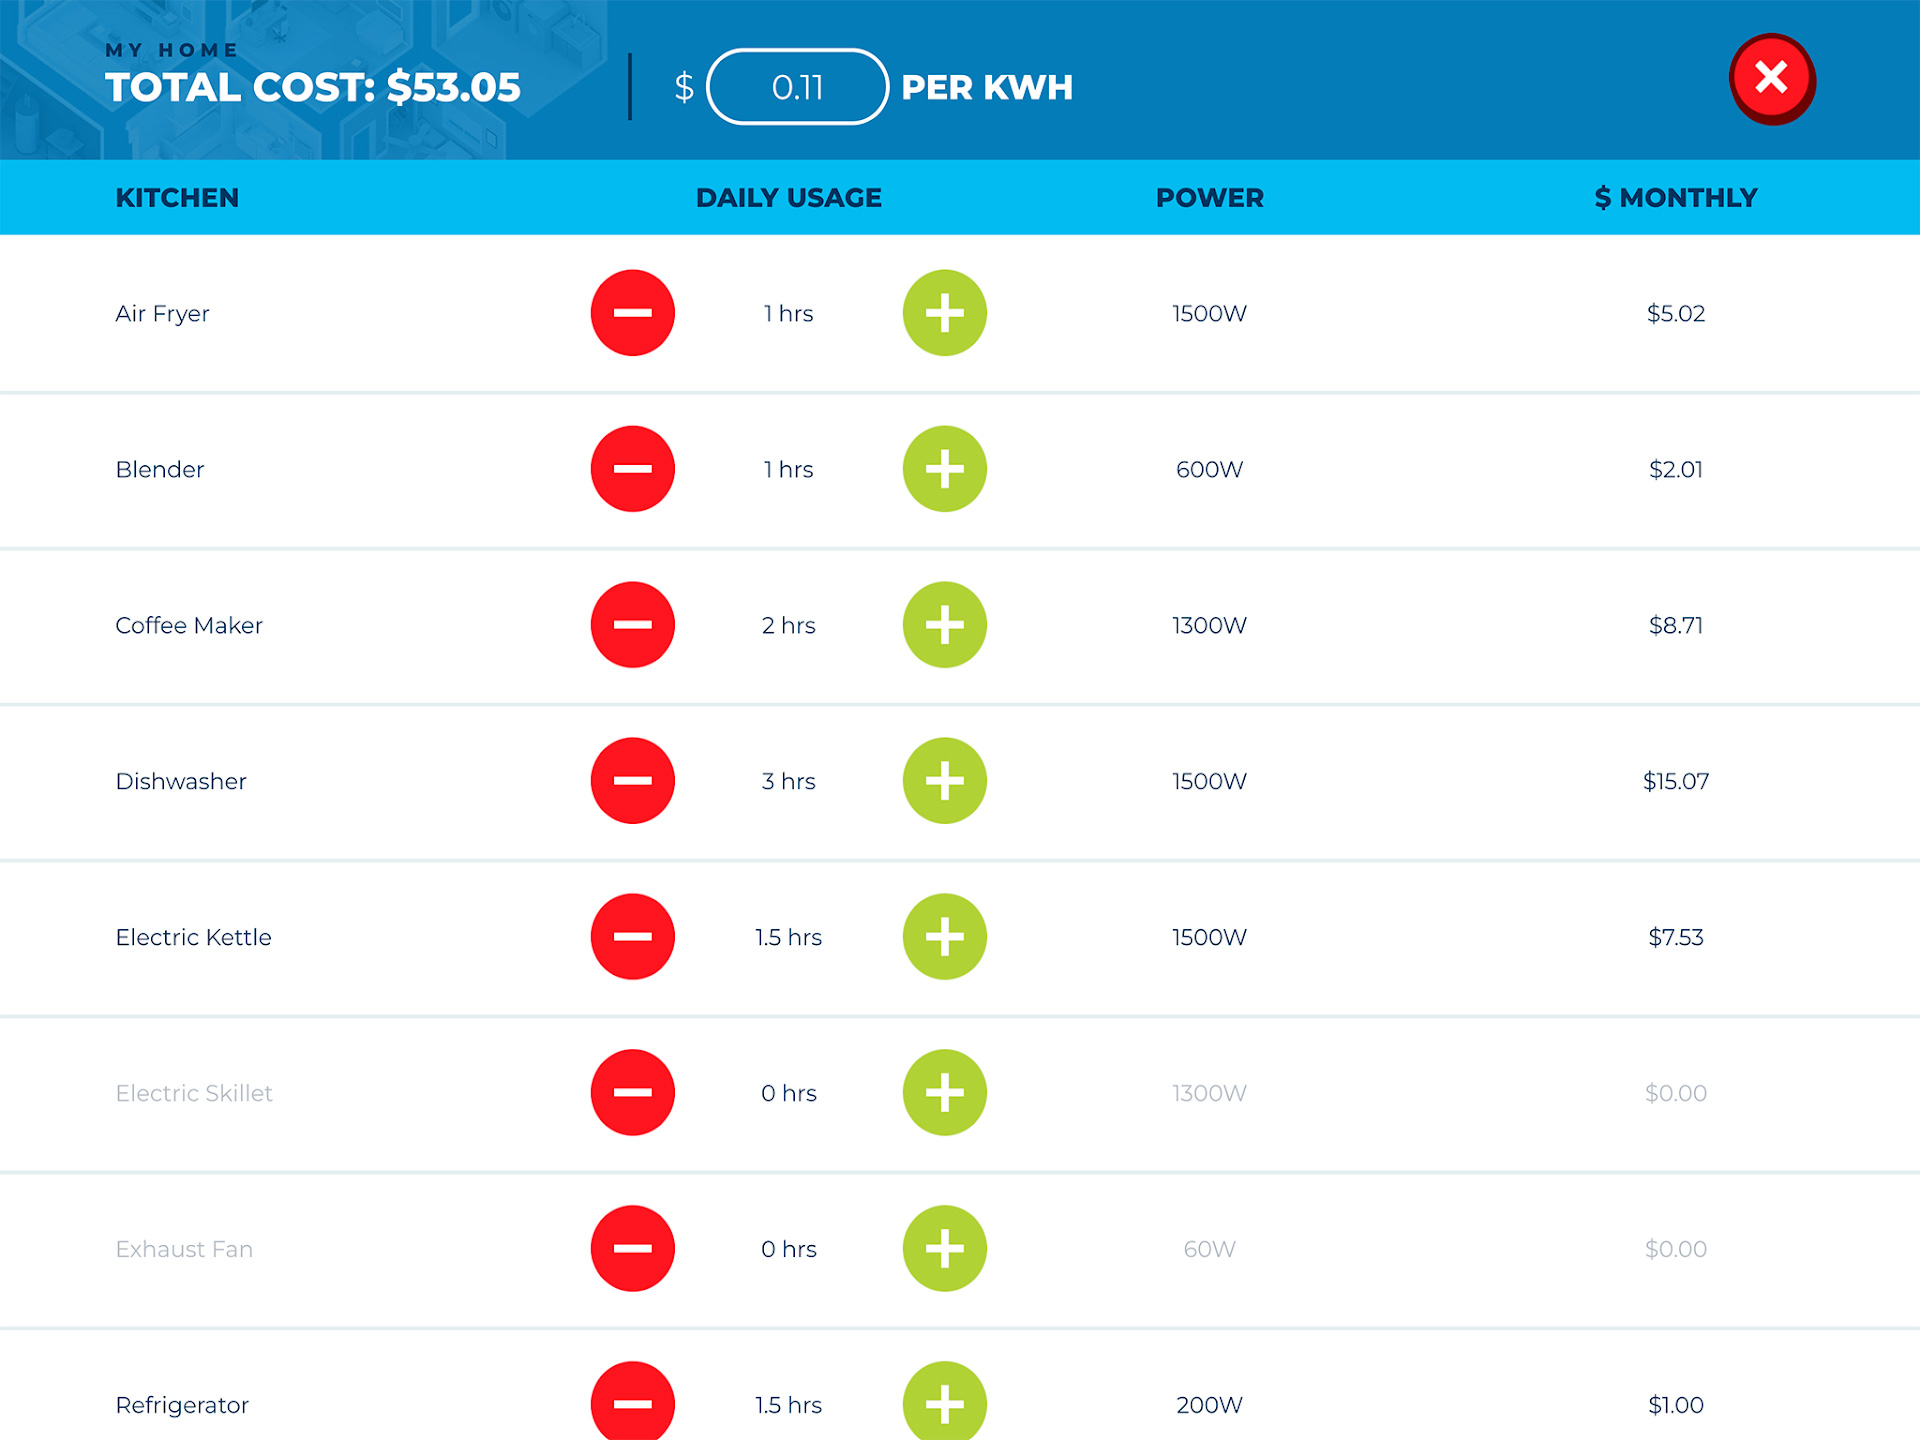Increase Refrigerator daily usage hours
Screen dimensions: 1920x1440
[944, 1401]
